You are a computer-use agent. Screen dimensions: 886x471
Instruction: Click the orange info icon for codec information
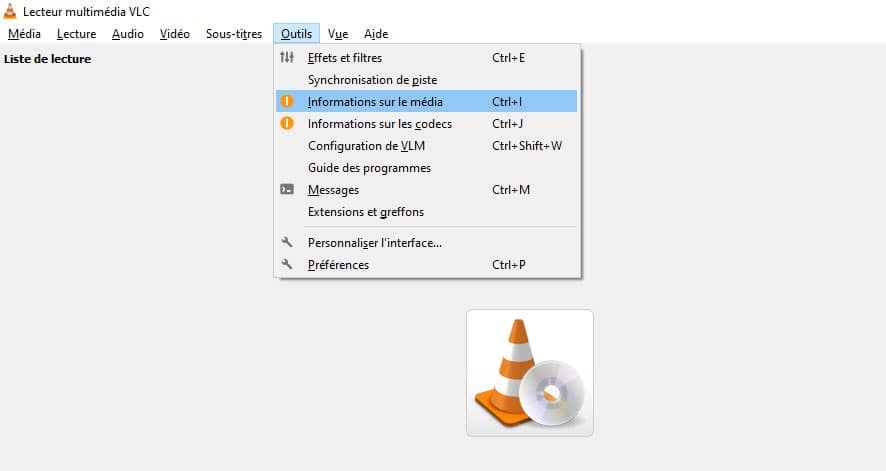click(x=287, y=124)
